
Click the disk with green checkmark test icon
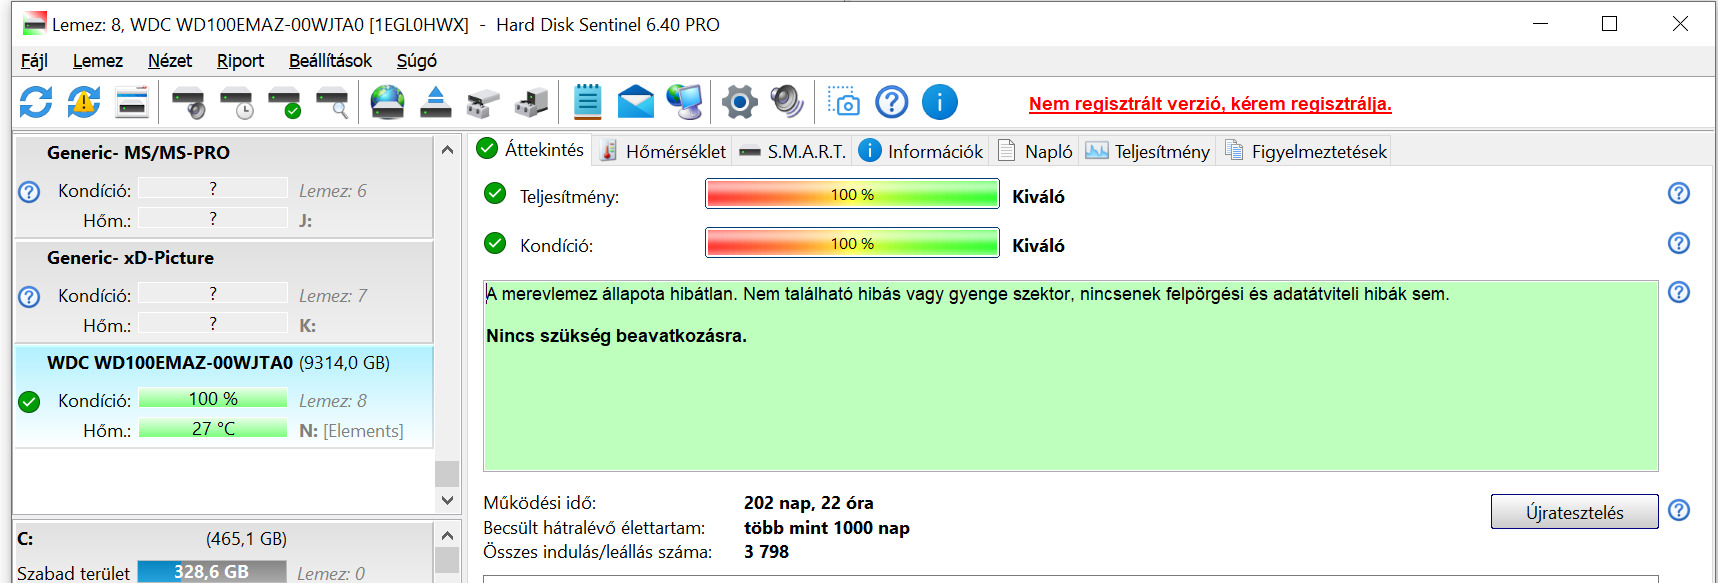tap(284, 102)
